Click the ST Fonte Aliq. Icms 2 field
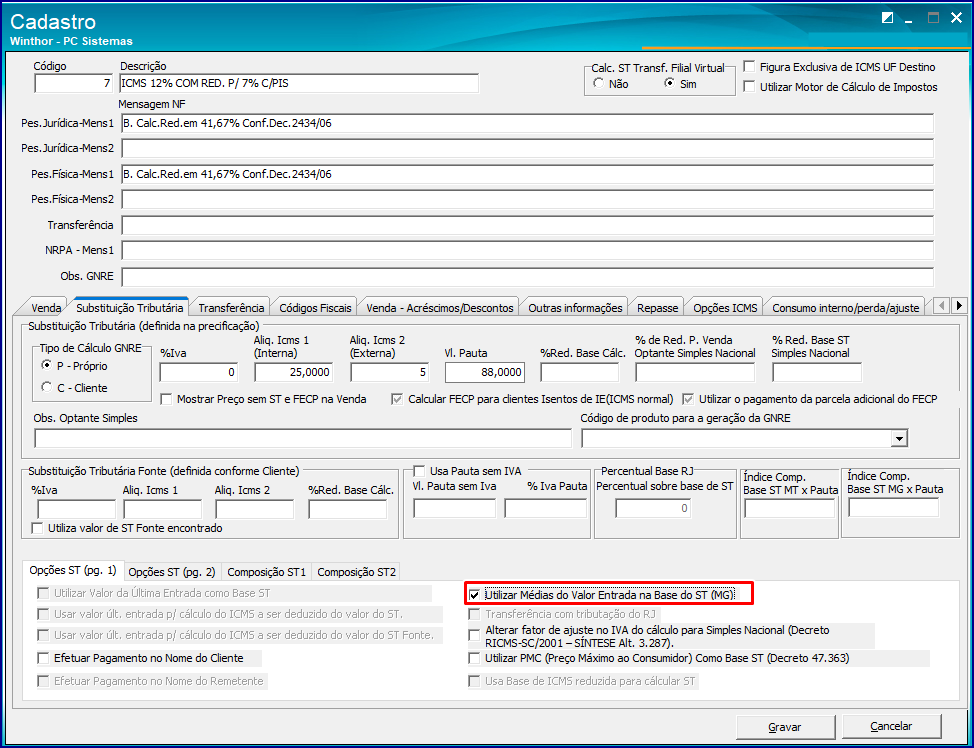Screen dimensions: 974x748 (x=255, y=509)
